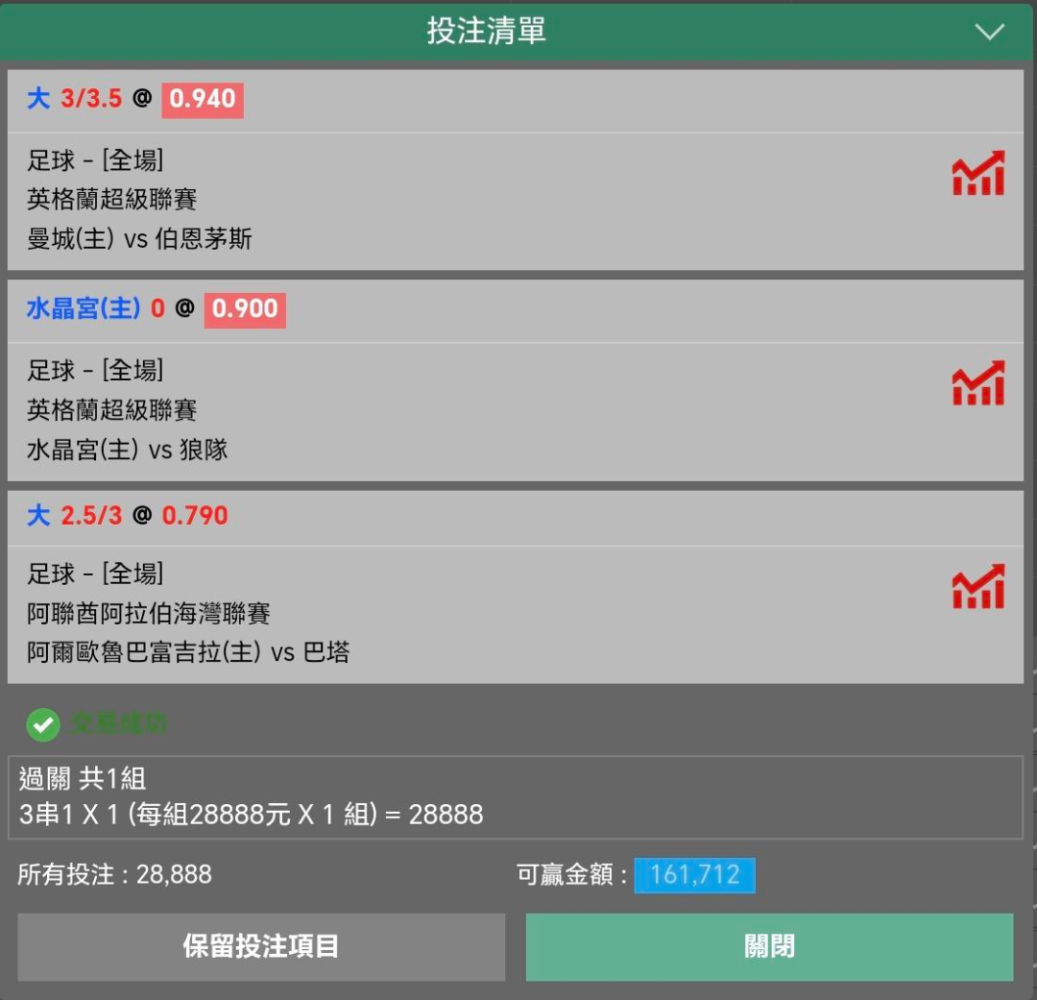Click the 過關 共1組 parlay label
This screenshot has height=1000, width=1037.
click(x=82, y=778)
